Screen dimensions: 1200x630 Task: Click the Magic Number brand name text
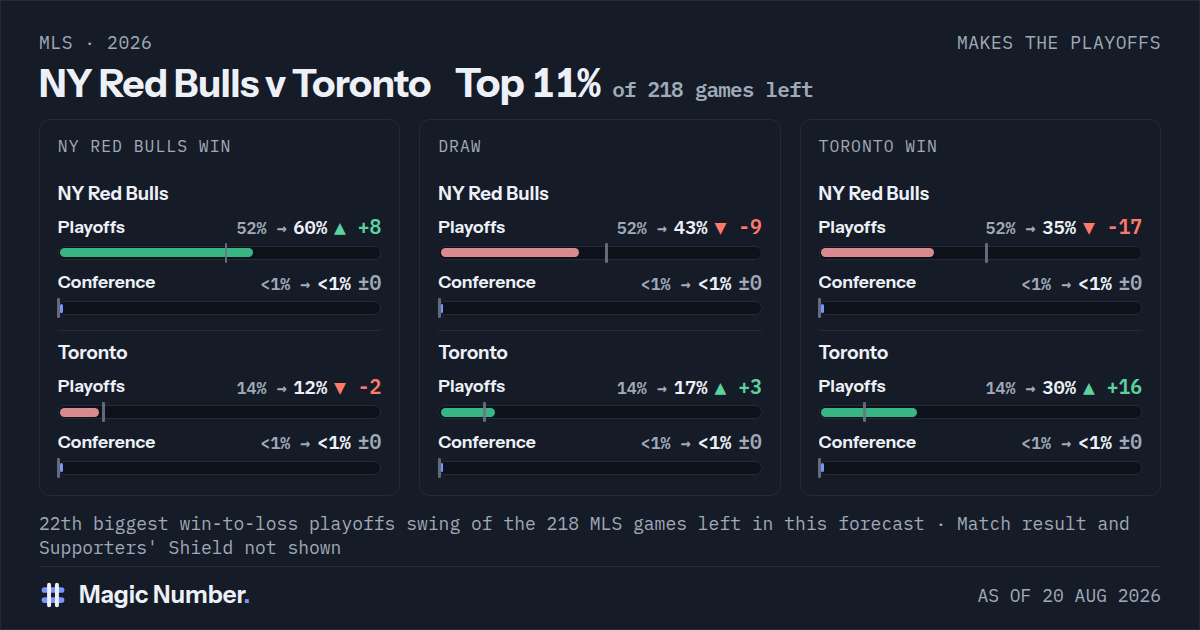pos(164,595)
